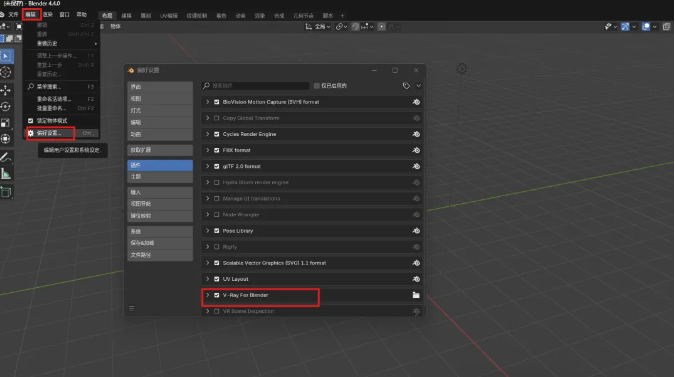Disable the BioVision Motion Capture add-on checkbox
Image resolution: width=675 pixels, height=377 pixels.
click(217, 102)
